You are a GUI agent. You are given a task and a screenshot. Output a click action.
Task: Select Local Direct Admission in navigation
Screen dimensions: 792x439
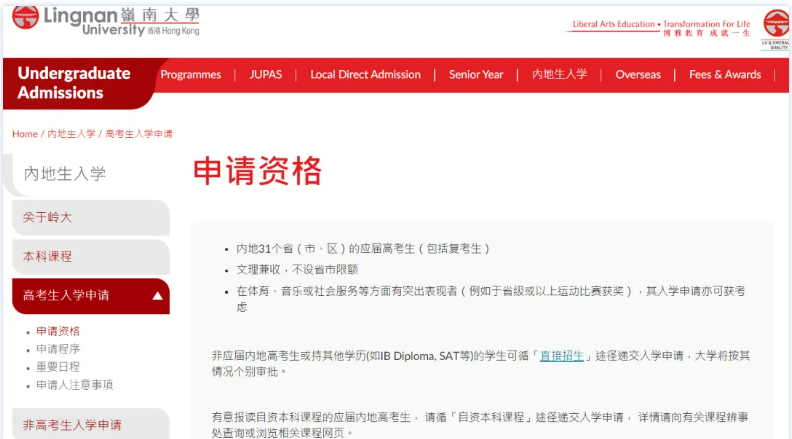(x=365, y=75)
